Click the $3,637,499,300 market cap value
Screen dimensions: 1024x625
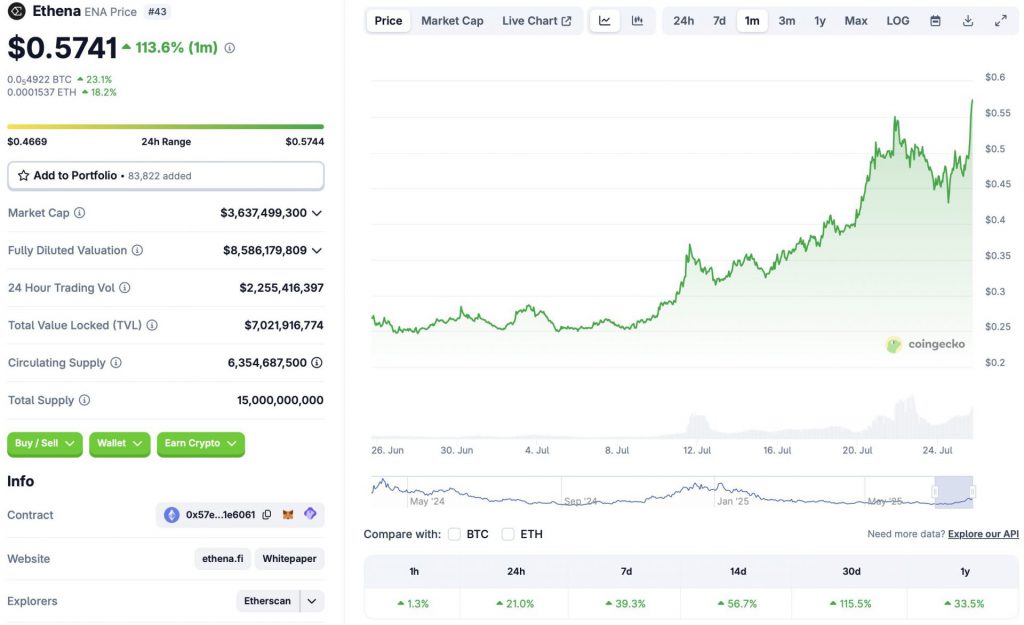(x=263, y=213)
